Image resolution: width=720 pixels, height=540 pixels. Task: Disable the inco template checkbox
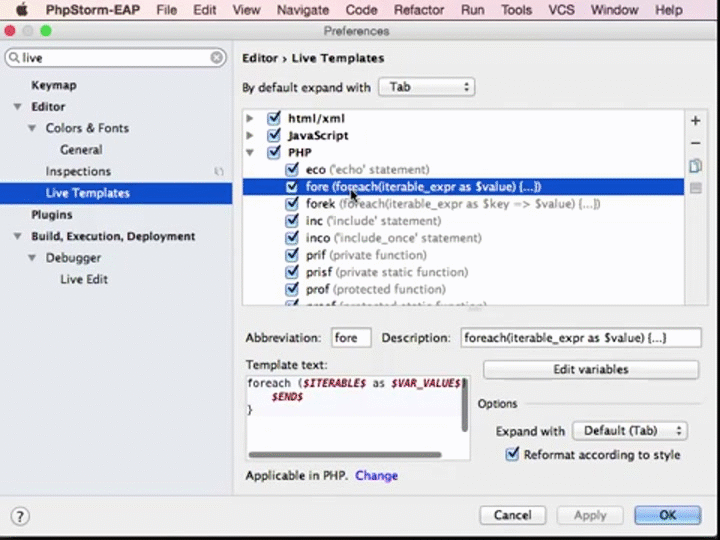(x=292, y=238)
